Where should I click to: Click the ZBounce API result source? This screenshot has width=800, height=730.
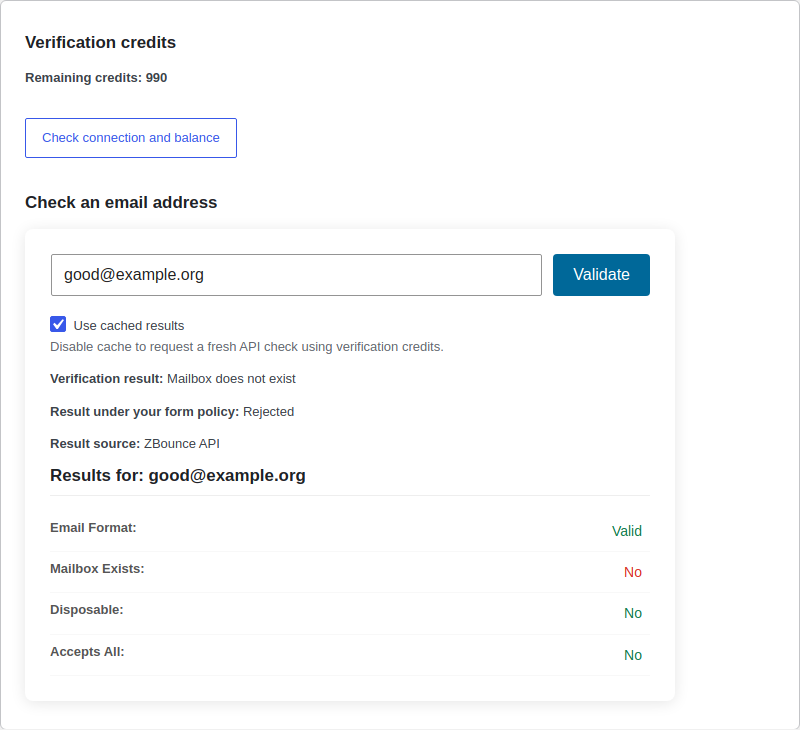click(x=182, y=444)
